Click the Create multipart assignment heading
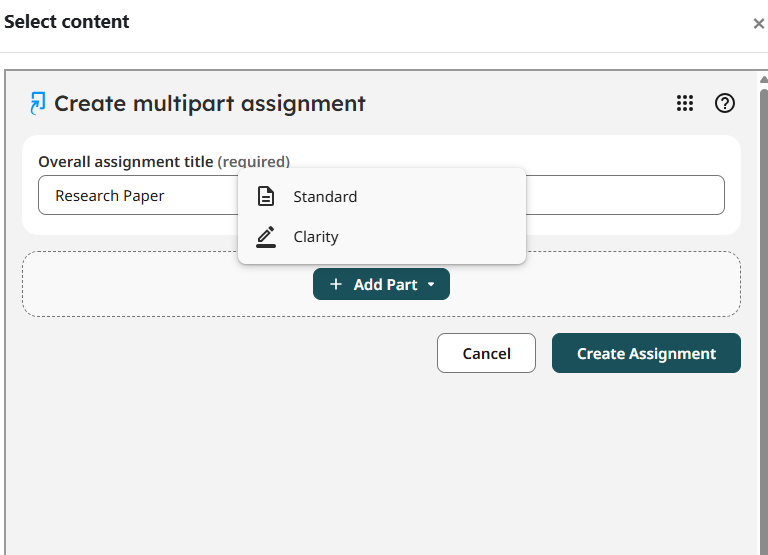The image size is (768, 555). click(x=210, y=103)
